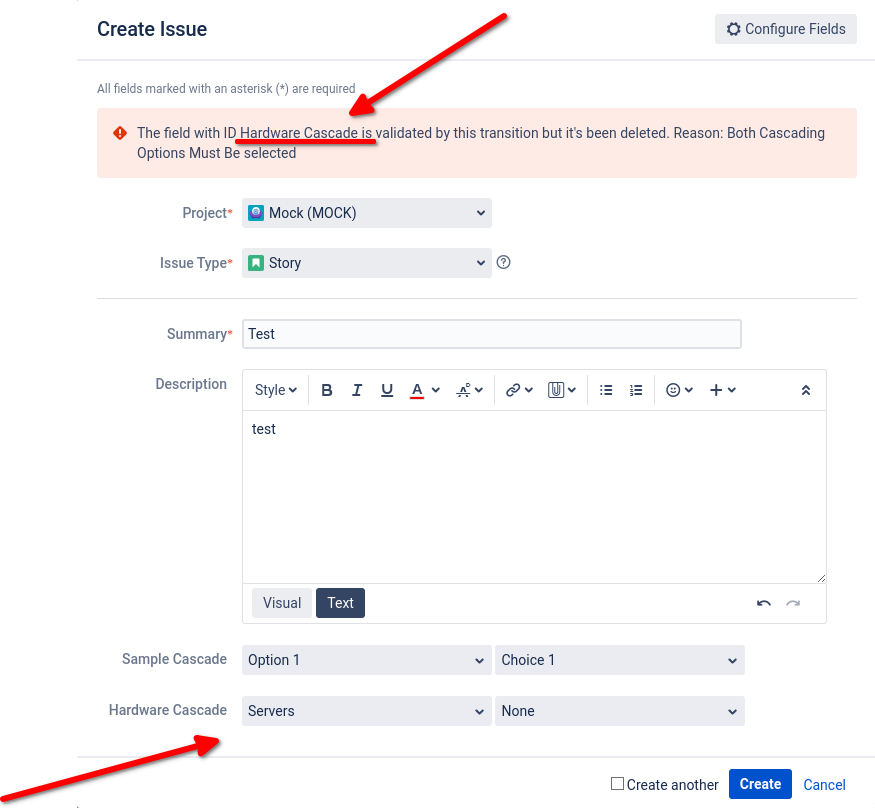The image size is (875, 808).
Task: Apply italic formatting to description text
Action: 357,389
